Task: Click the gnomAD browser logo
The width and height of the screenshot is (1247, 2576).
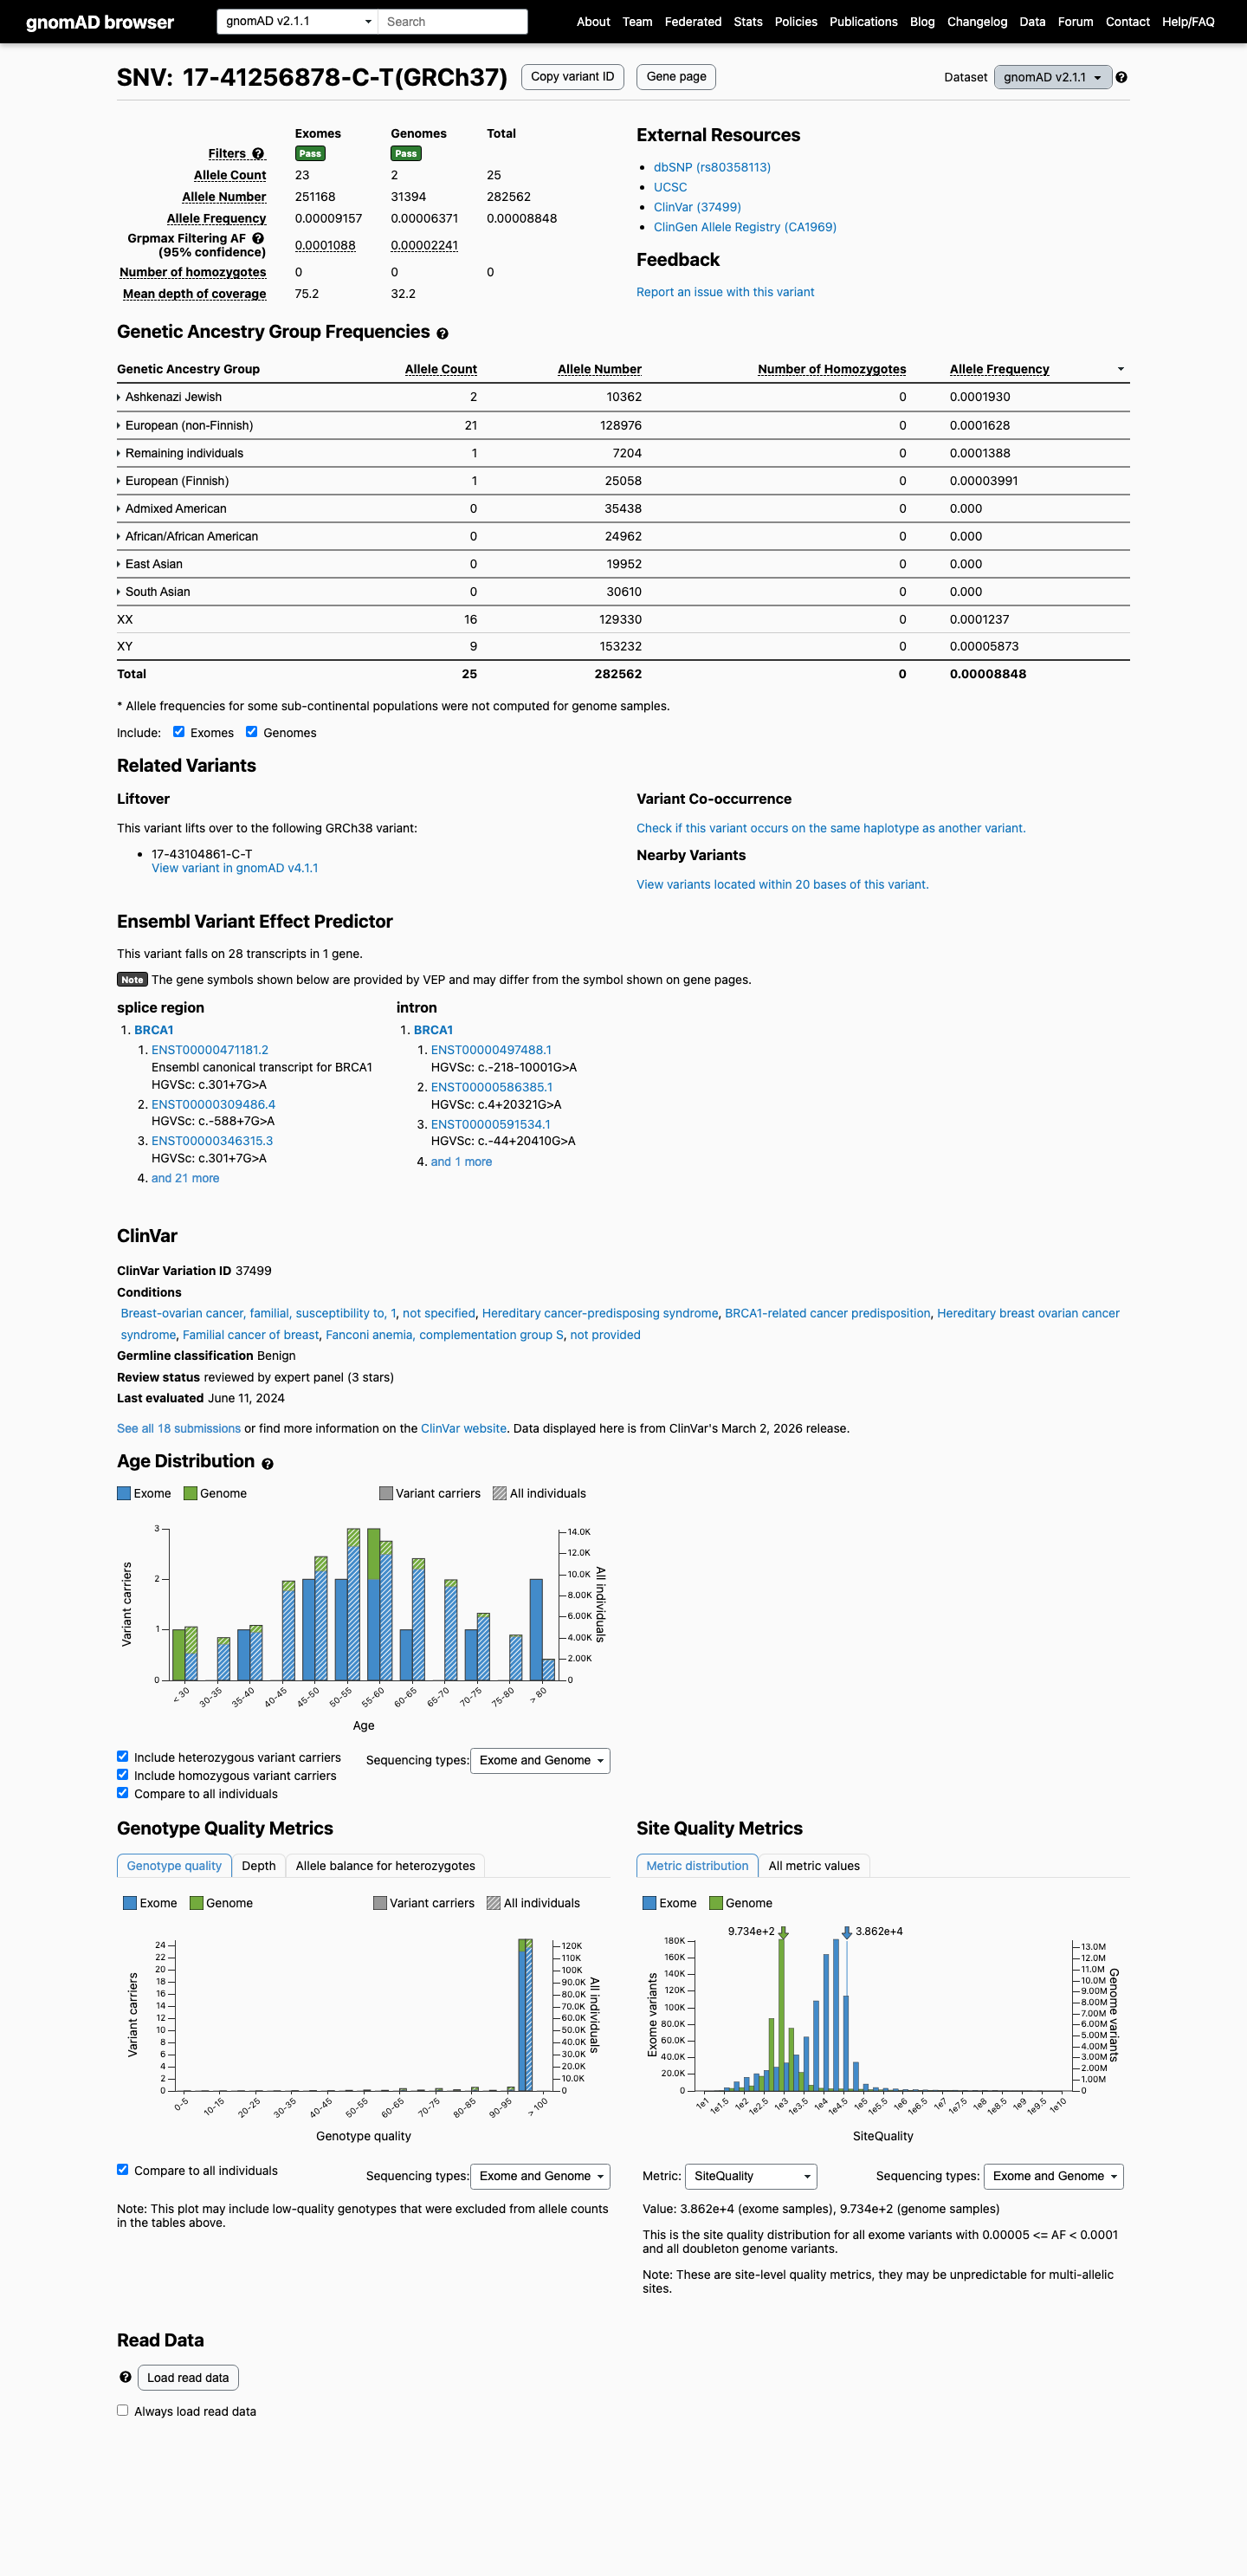Action: pyautogui.click(x=100, y=22)
